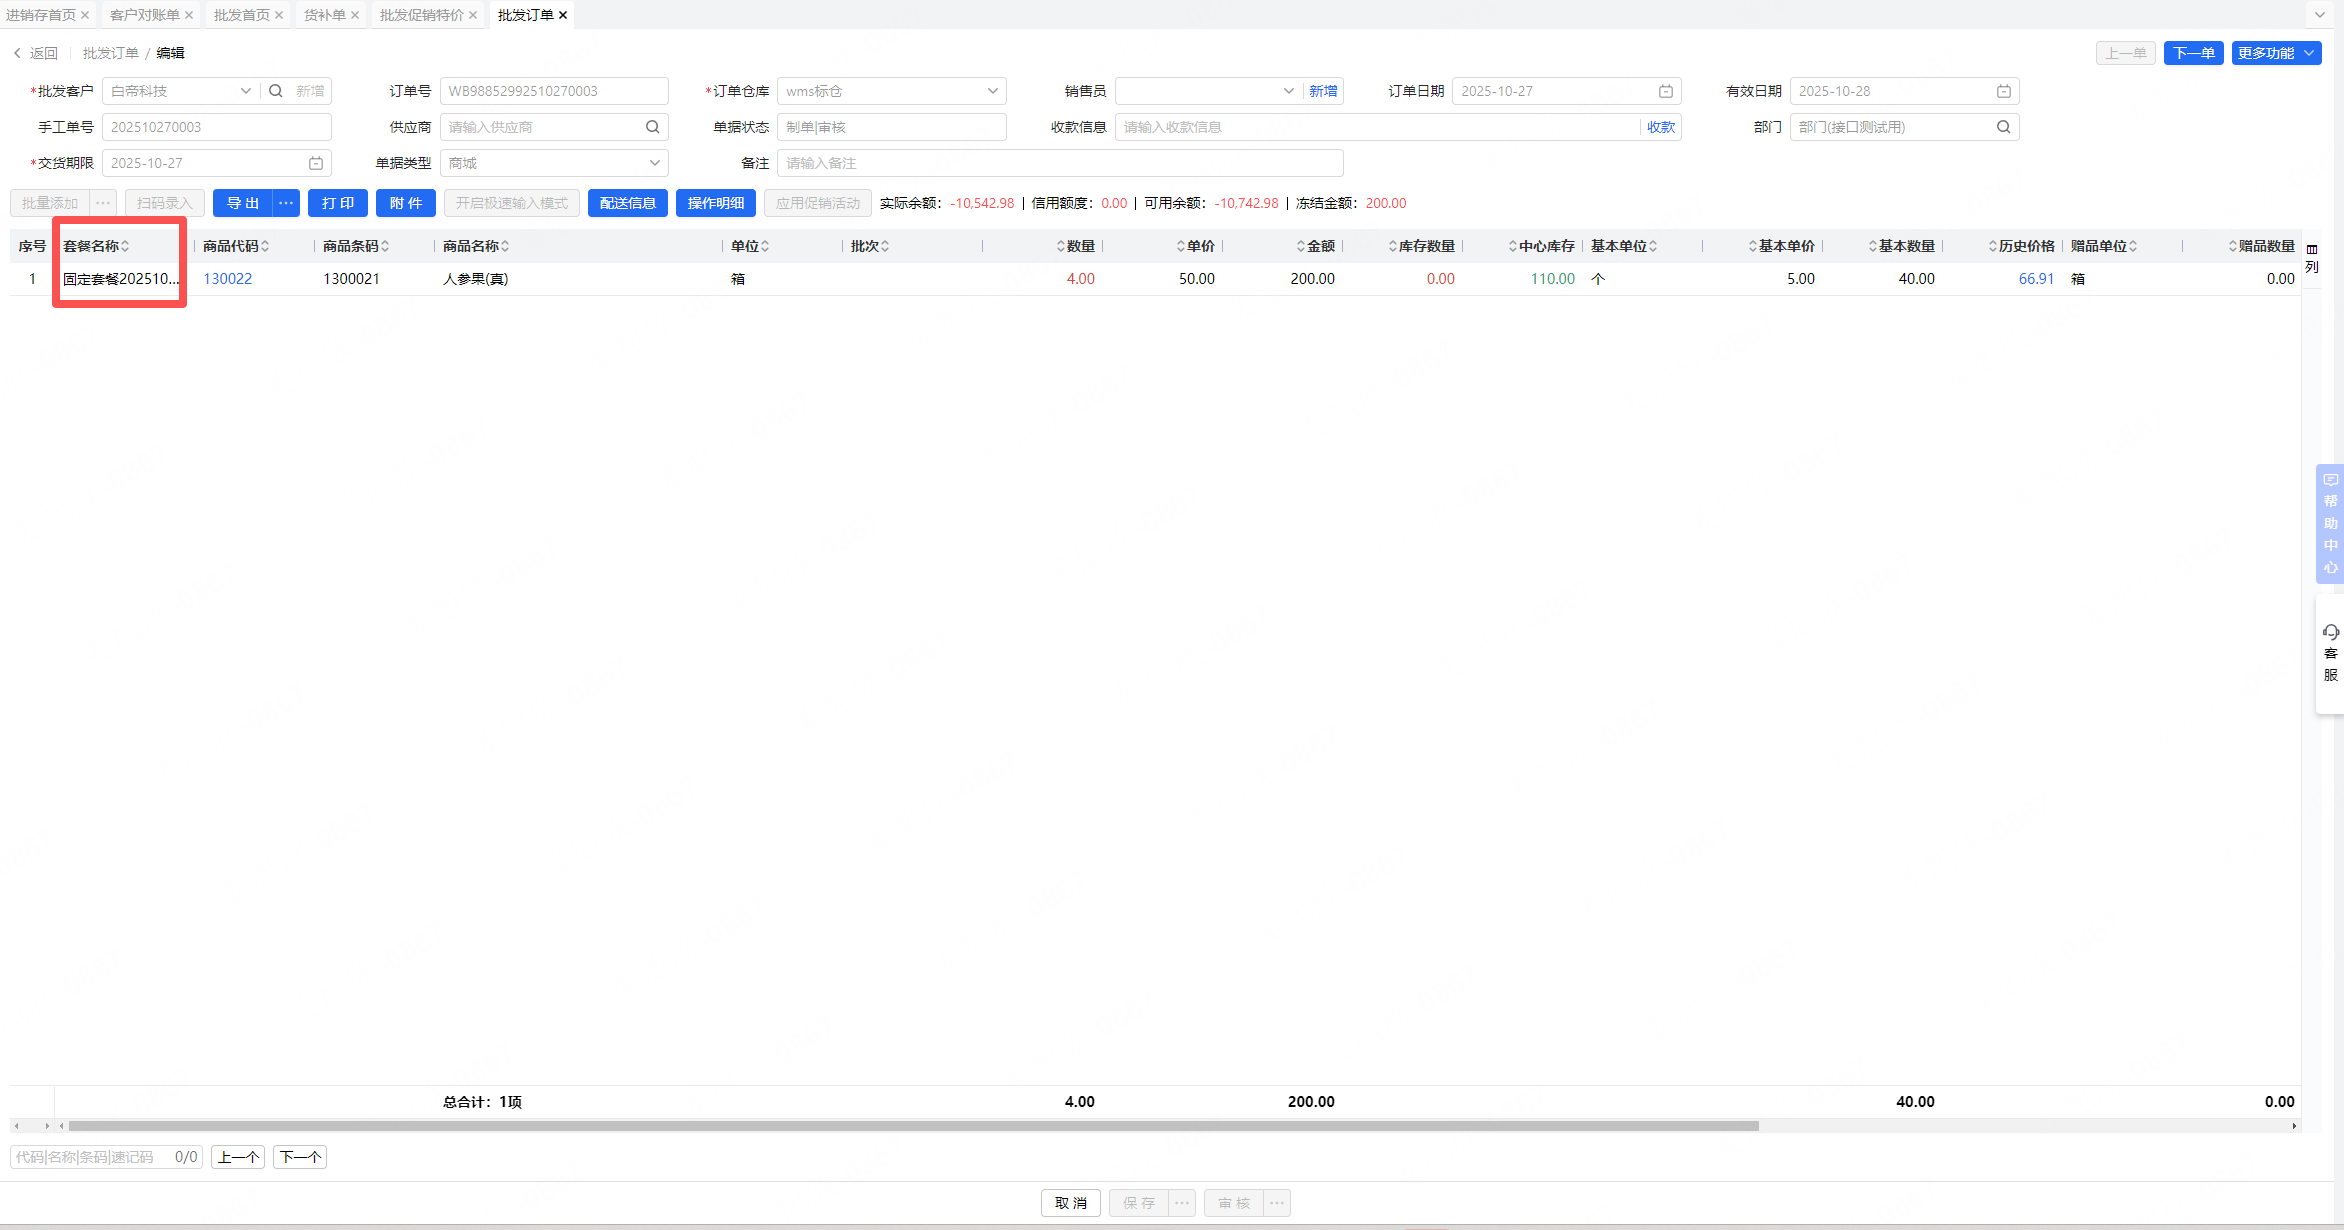Open calendar icon in 订单日期 field
Image resolution: width=2344 pixels, height=1230 pixels.
click(x=1666, y=91)
